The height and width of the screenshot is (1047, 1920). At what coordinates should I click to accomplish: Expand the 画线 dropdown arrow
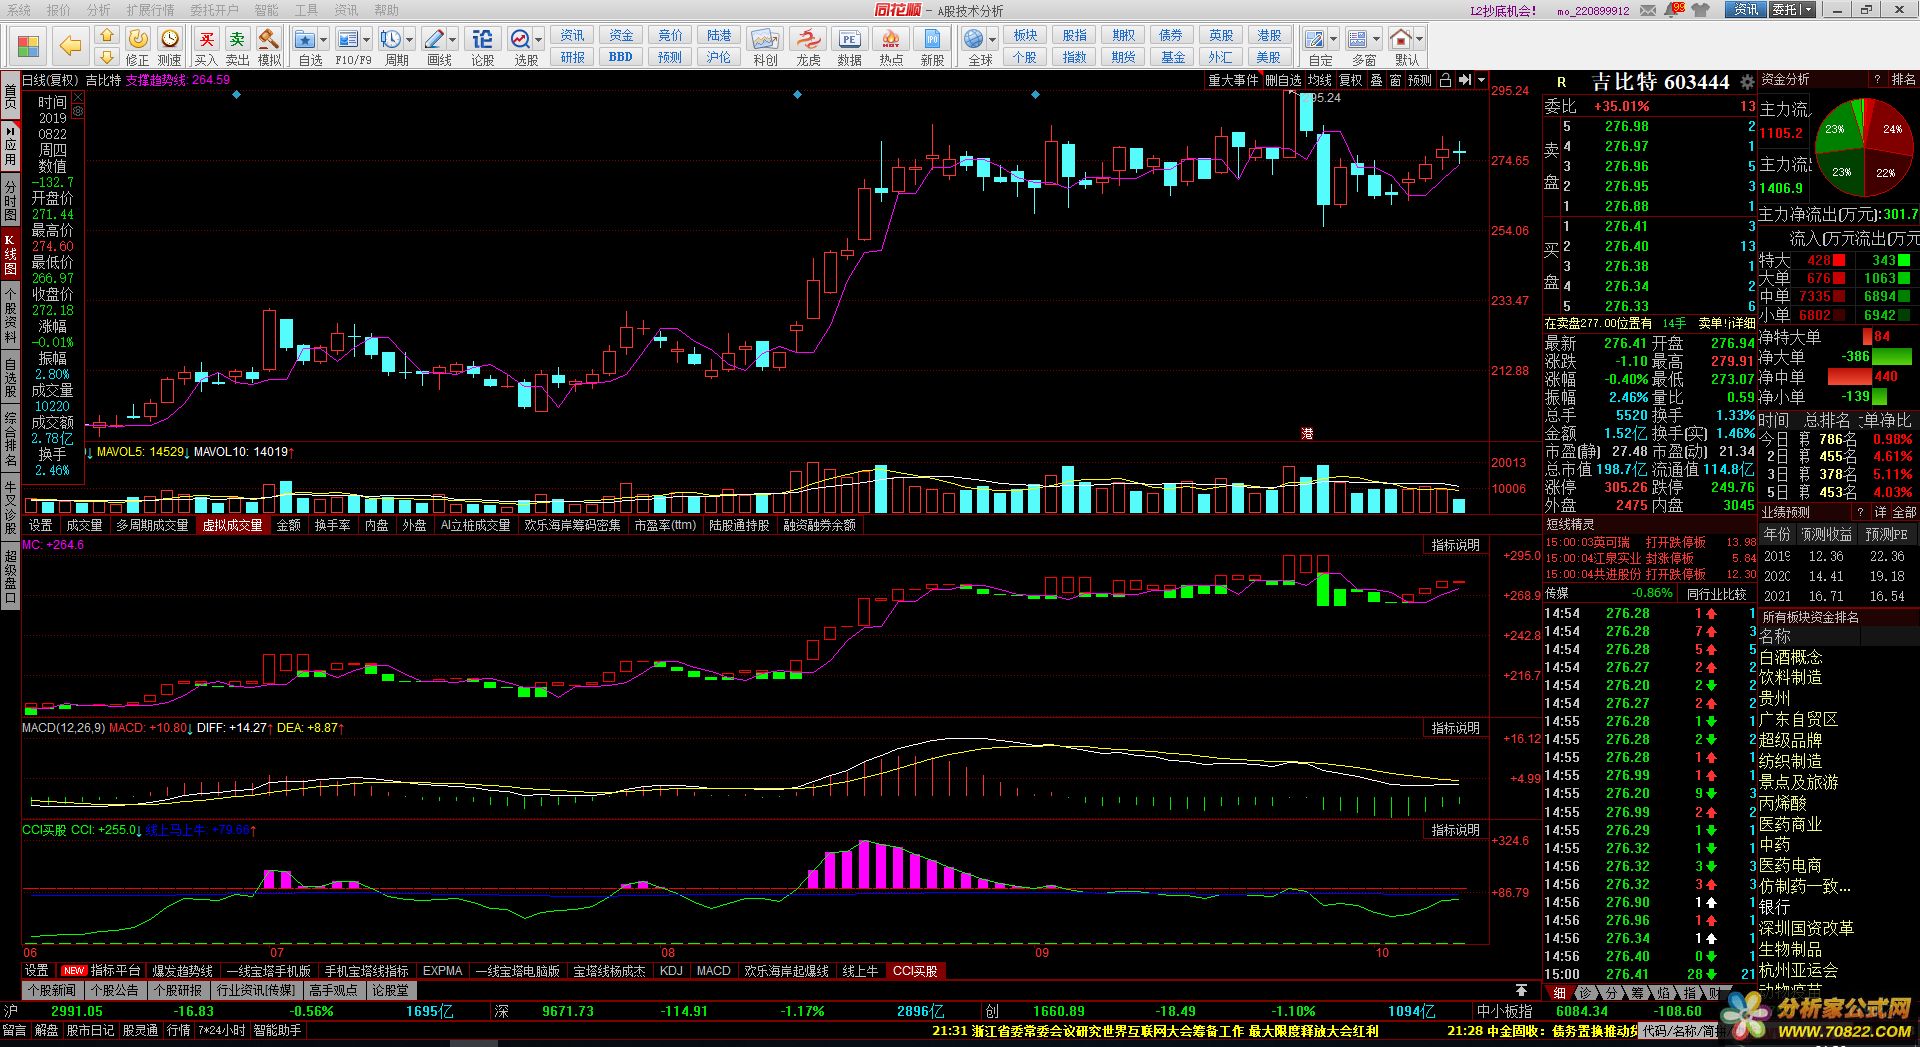453,40
